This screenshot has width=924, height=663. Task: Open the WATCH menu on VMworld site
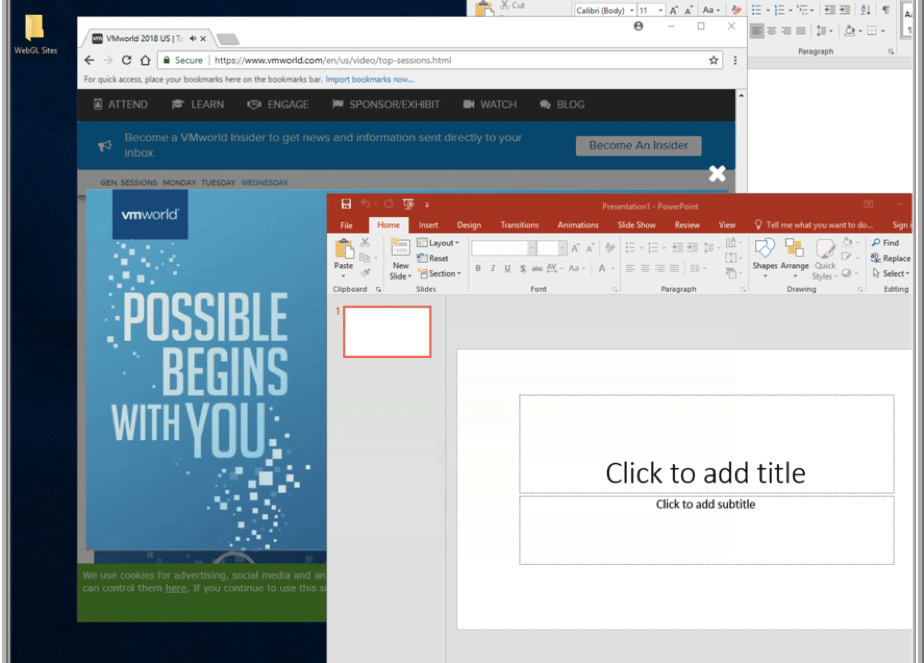[x=490, y=104]
